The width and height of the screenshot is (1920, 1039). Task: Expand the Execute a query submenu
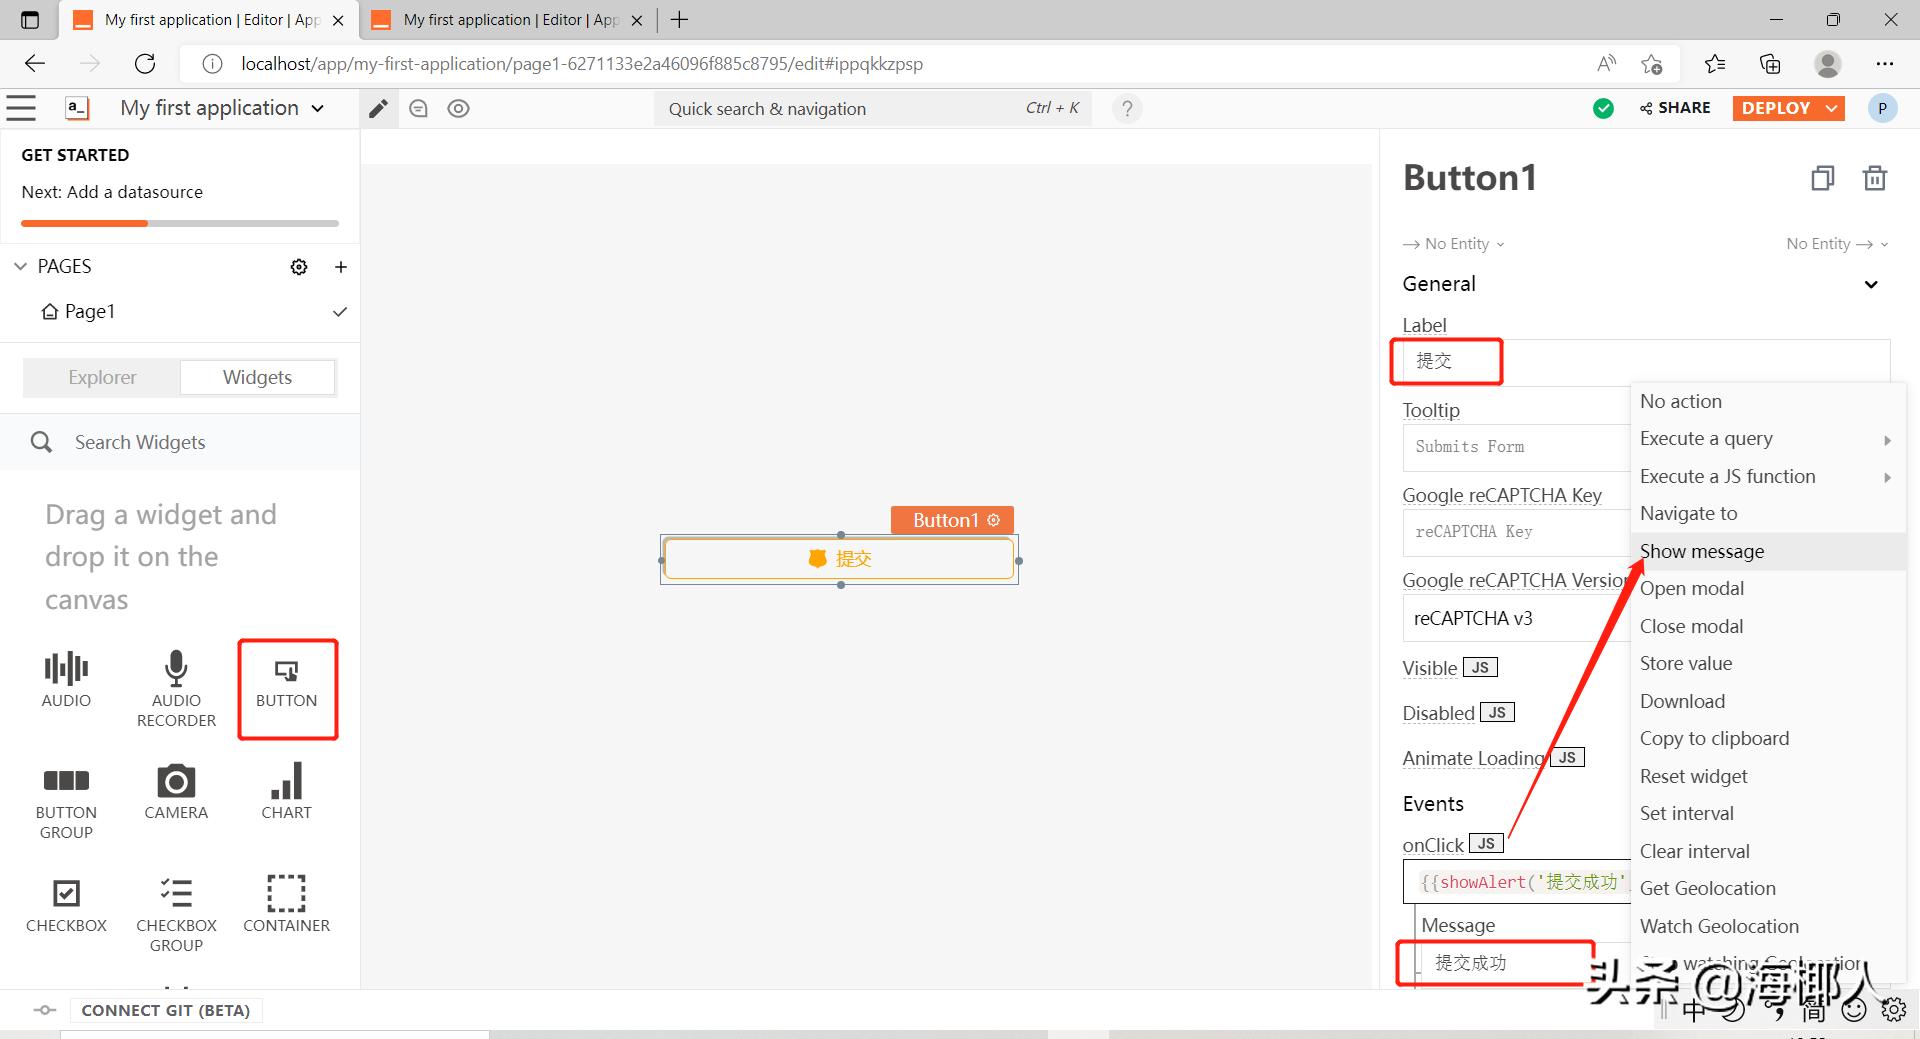tap(1768, 439)
